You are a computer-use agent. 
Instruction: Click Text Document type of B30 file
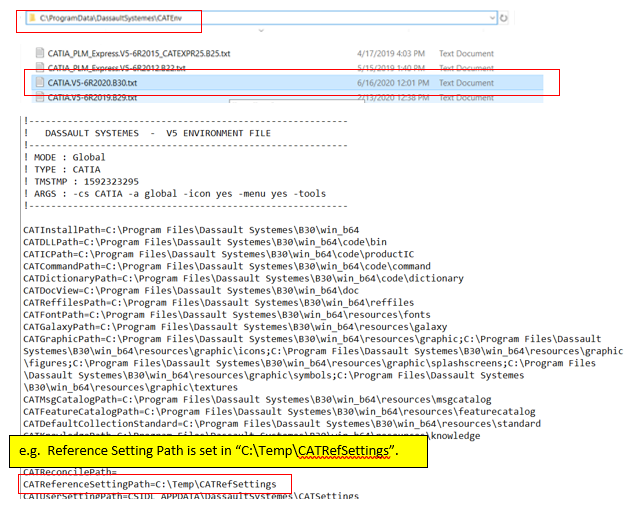(466, 83)
